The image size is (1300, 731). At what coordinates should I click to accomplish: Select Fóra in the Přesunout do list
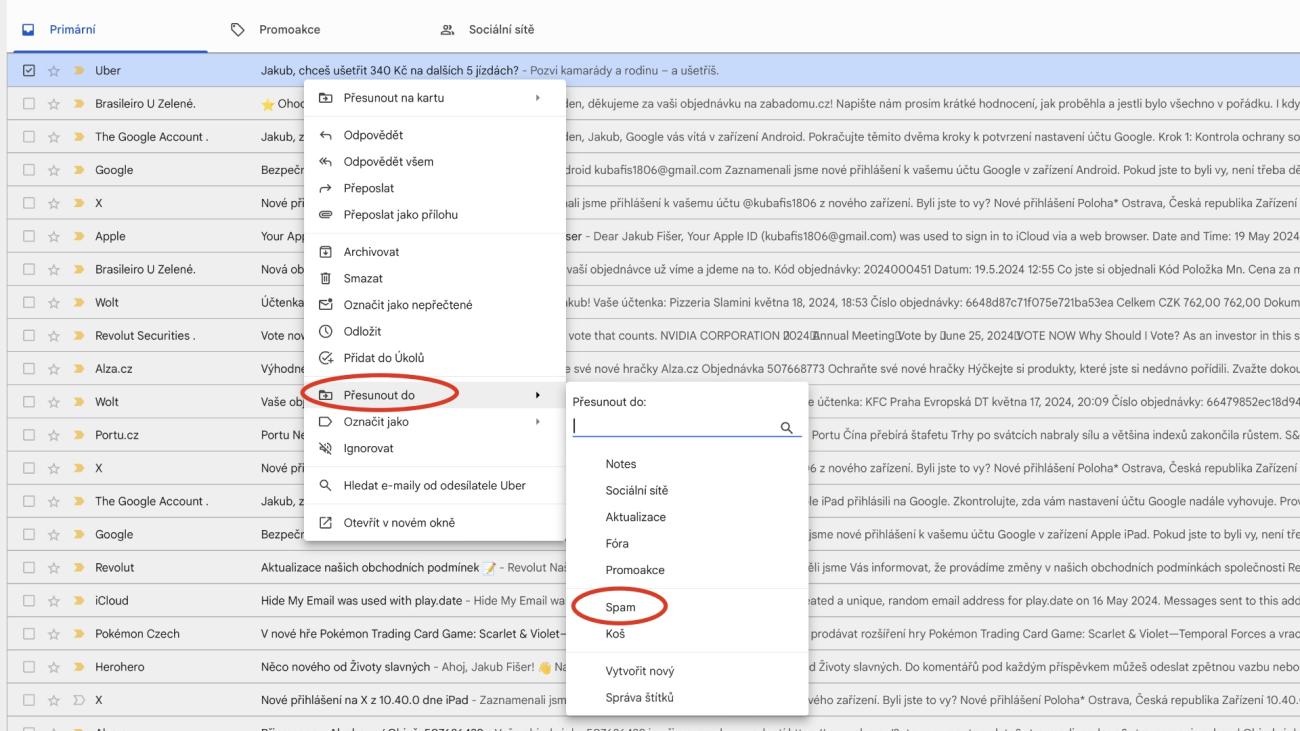click(x=687, y=544)
